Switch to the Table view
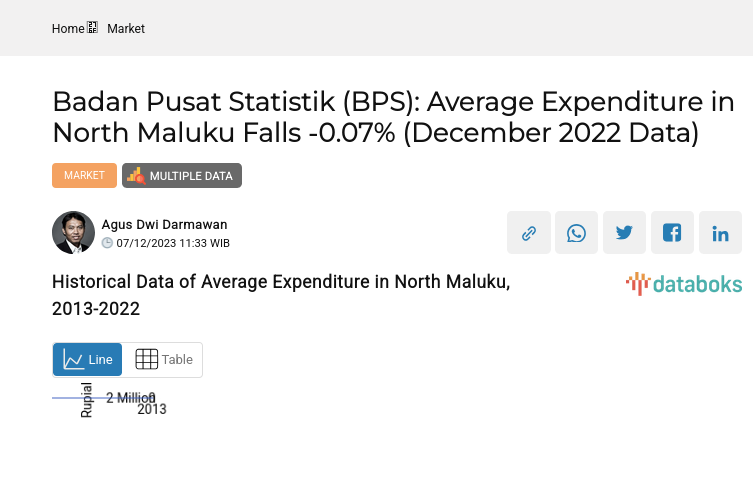The height and width of the screenshot is (498, 753). 163,360
